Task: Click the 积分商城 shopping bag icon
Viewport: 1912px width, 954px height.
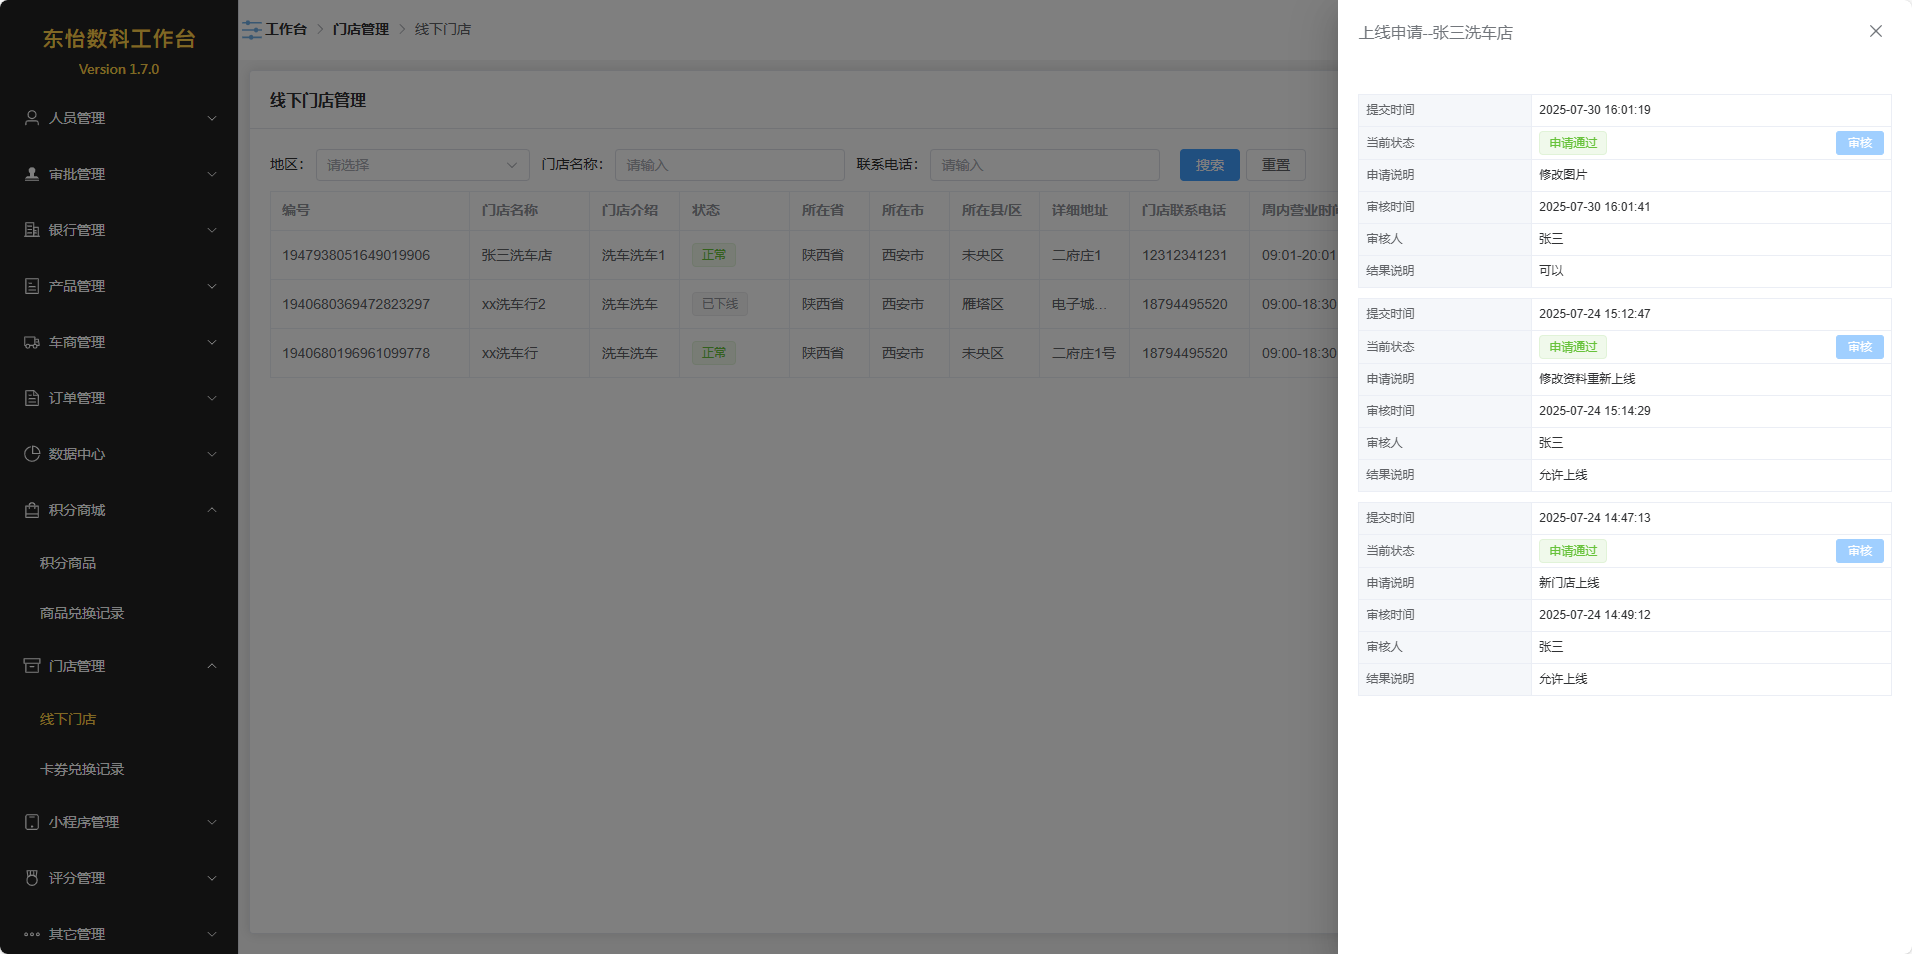Action: pos(32,510)
